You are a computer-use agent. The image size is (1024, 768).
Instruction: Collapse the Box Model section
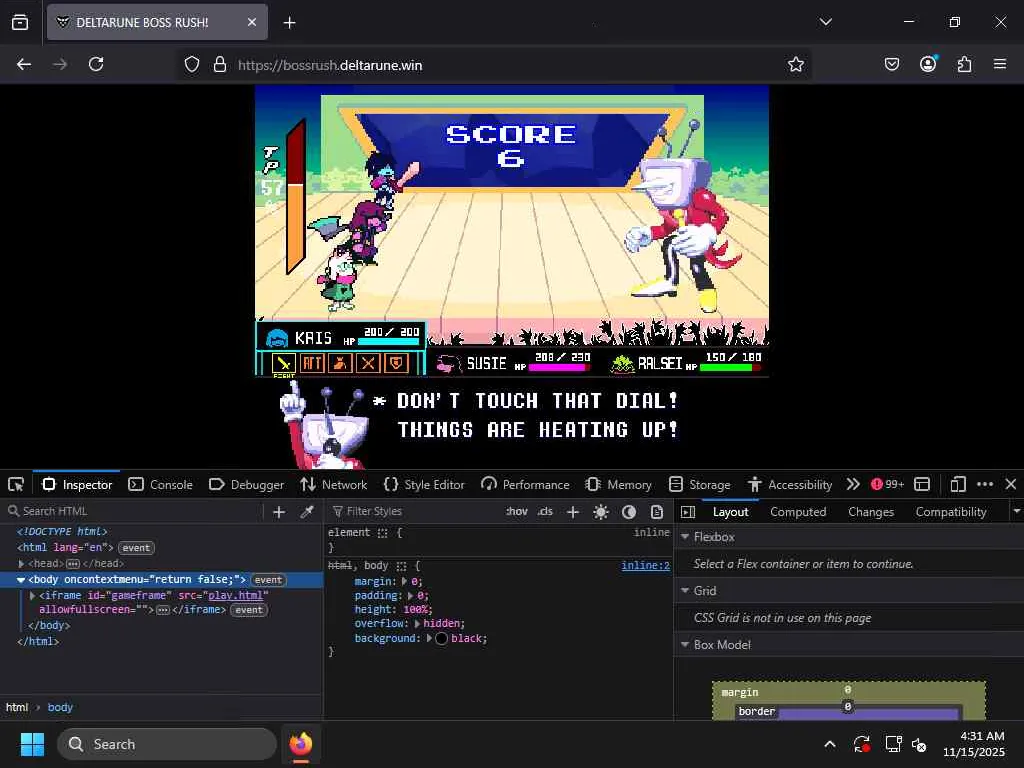click(x=685, y=645)
